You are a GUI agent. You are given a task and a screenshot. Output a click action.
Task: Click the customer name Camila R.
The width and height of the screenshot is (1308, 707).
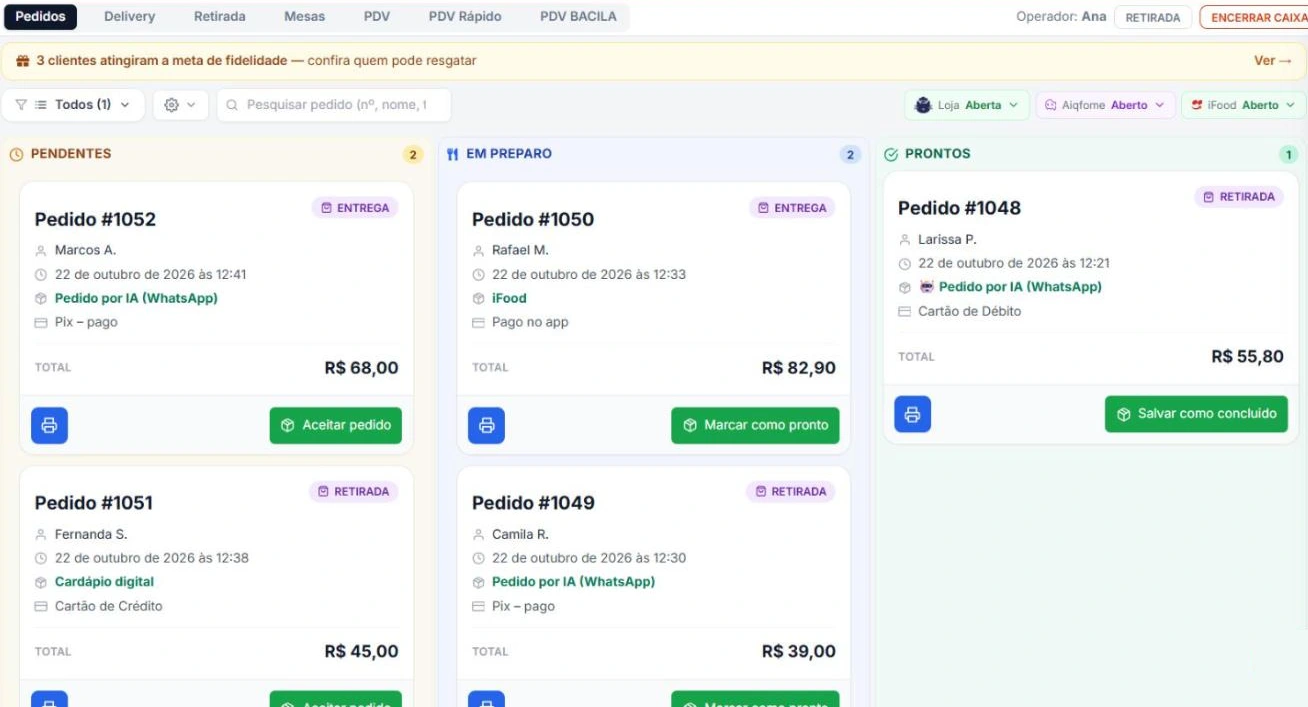[x=520, y=534]
